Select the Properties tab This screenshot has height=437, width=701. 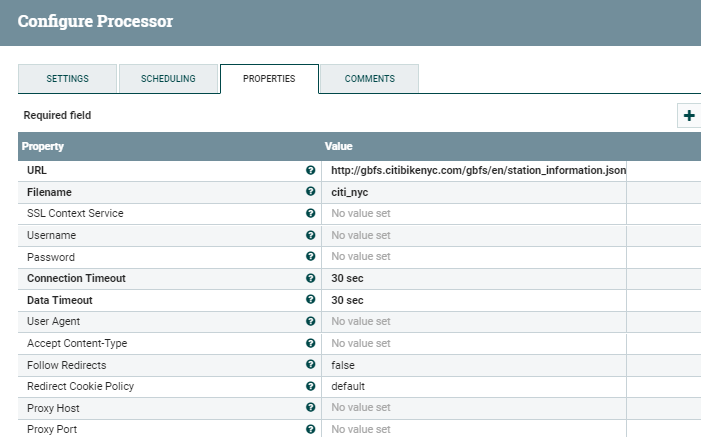[269, 79]
